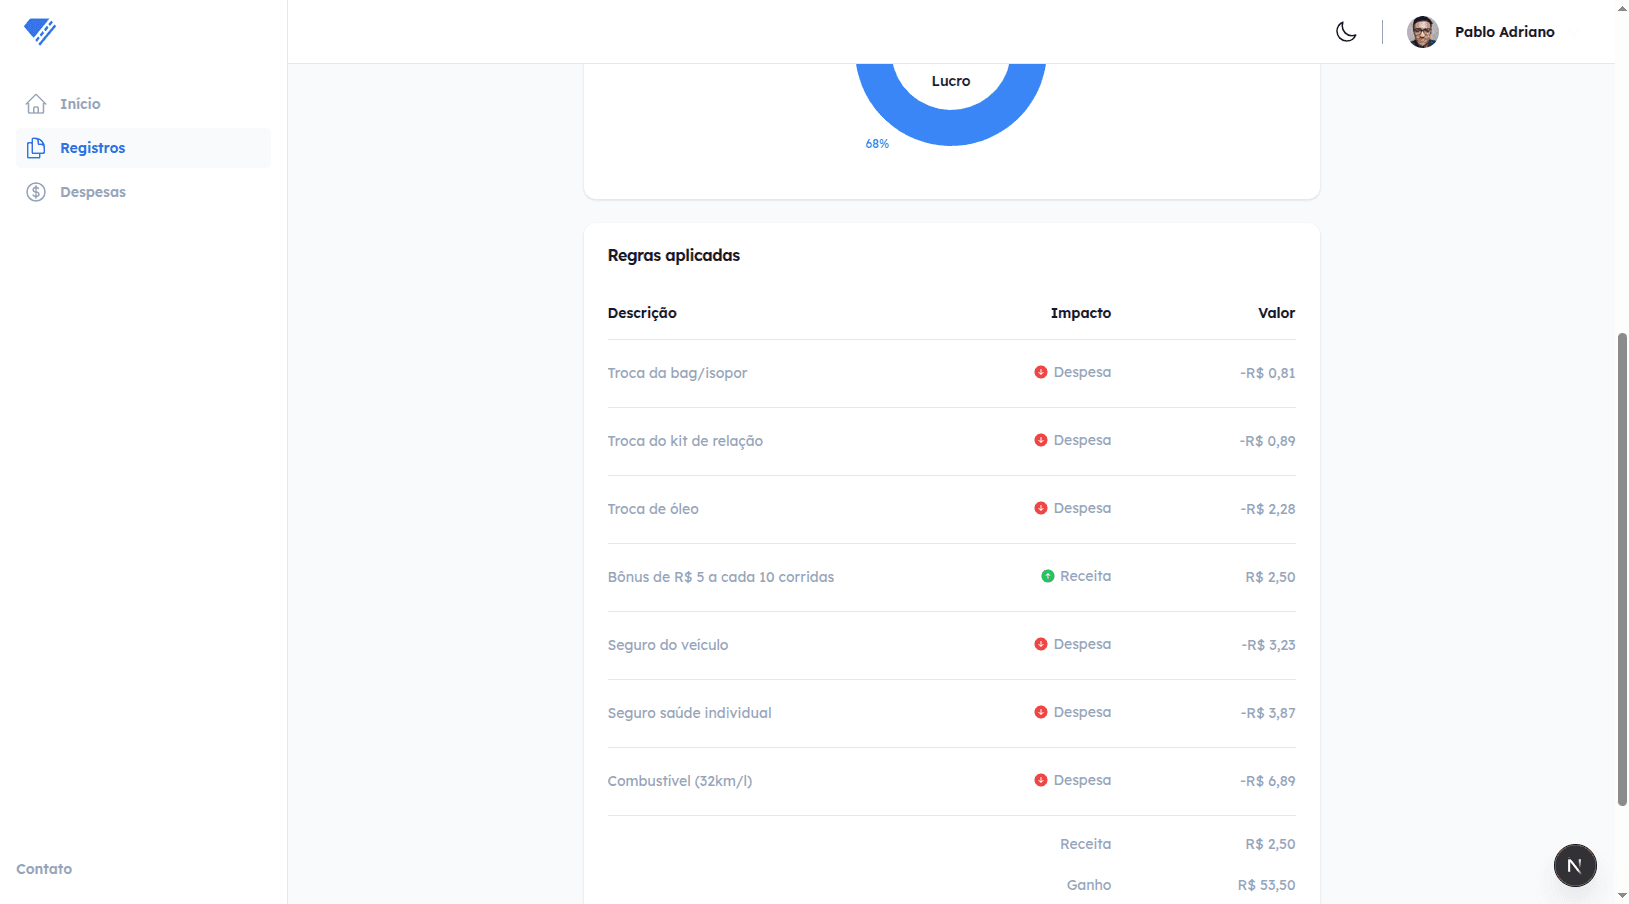Click the red icon beside Troca da bag/isopor
The image size is (1629, 904).
pyautogui.click(x=1041, y=372)
